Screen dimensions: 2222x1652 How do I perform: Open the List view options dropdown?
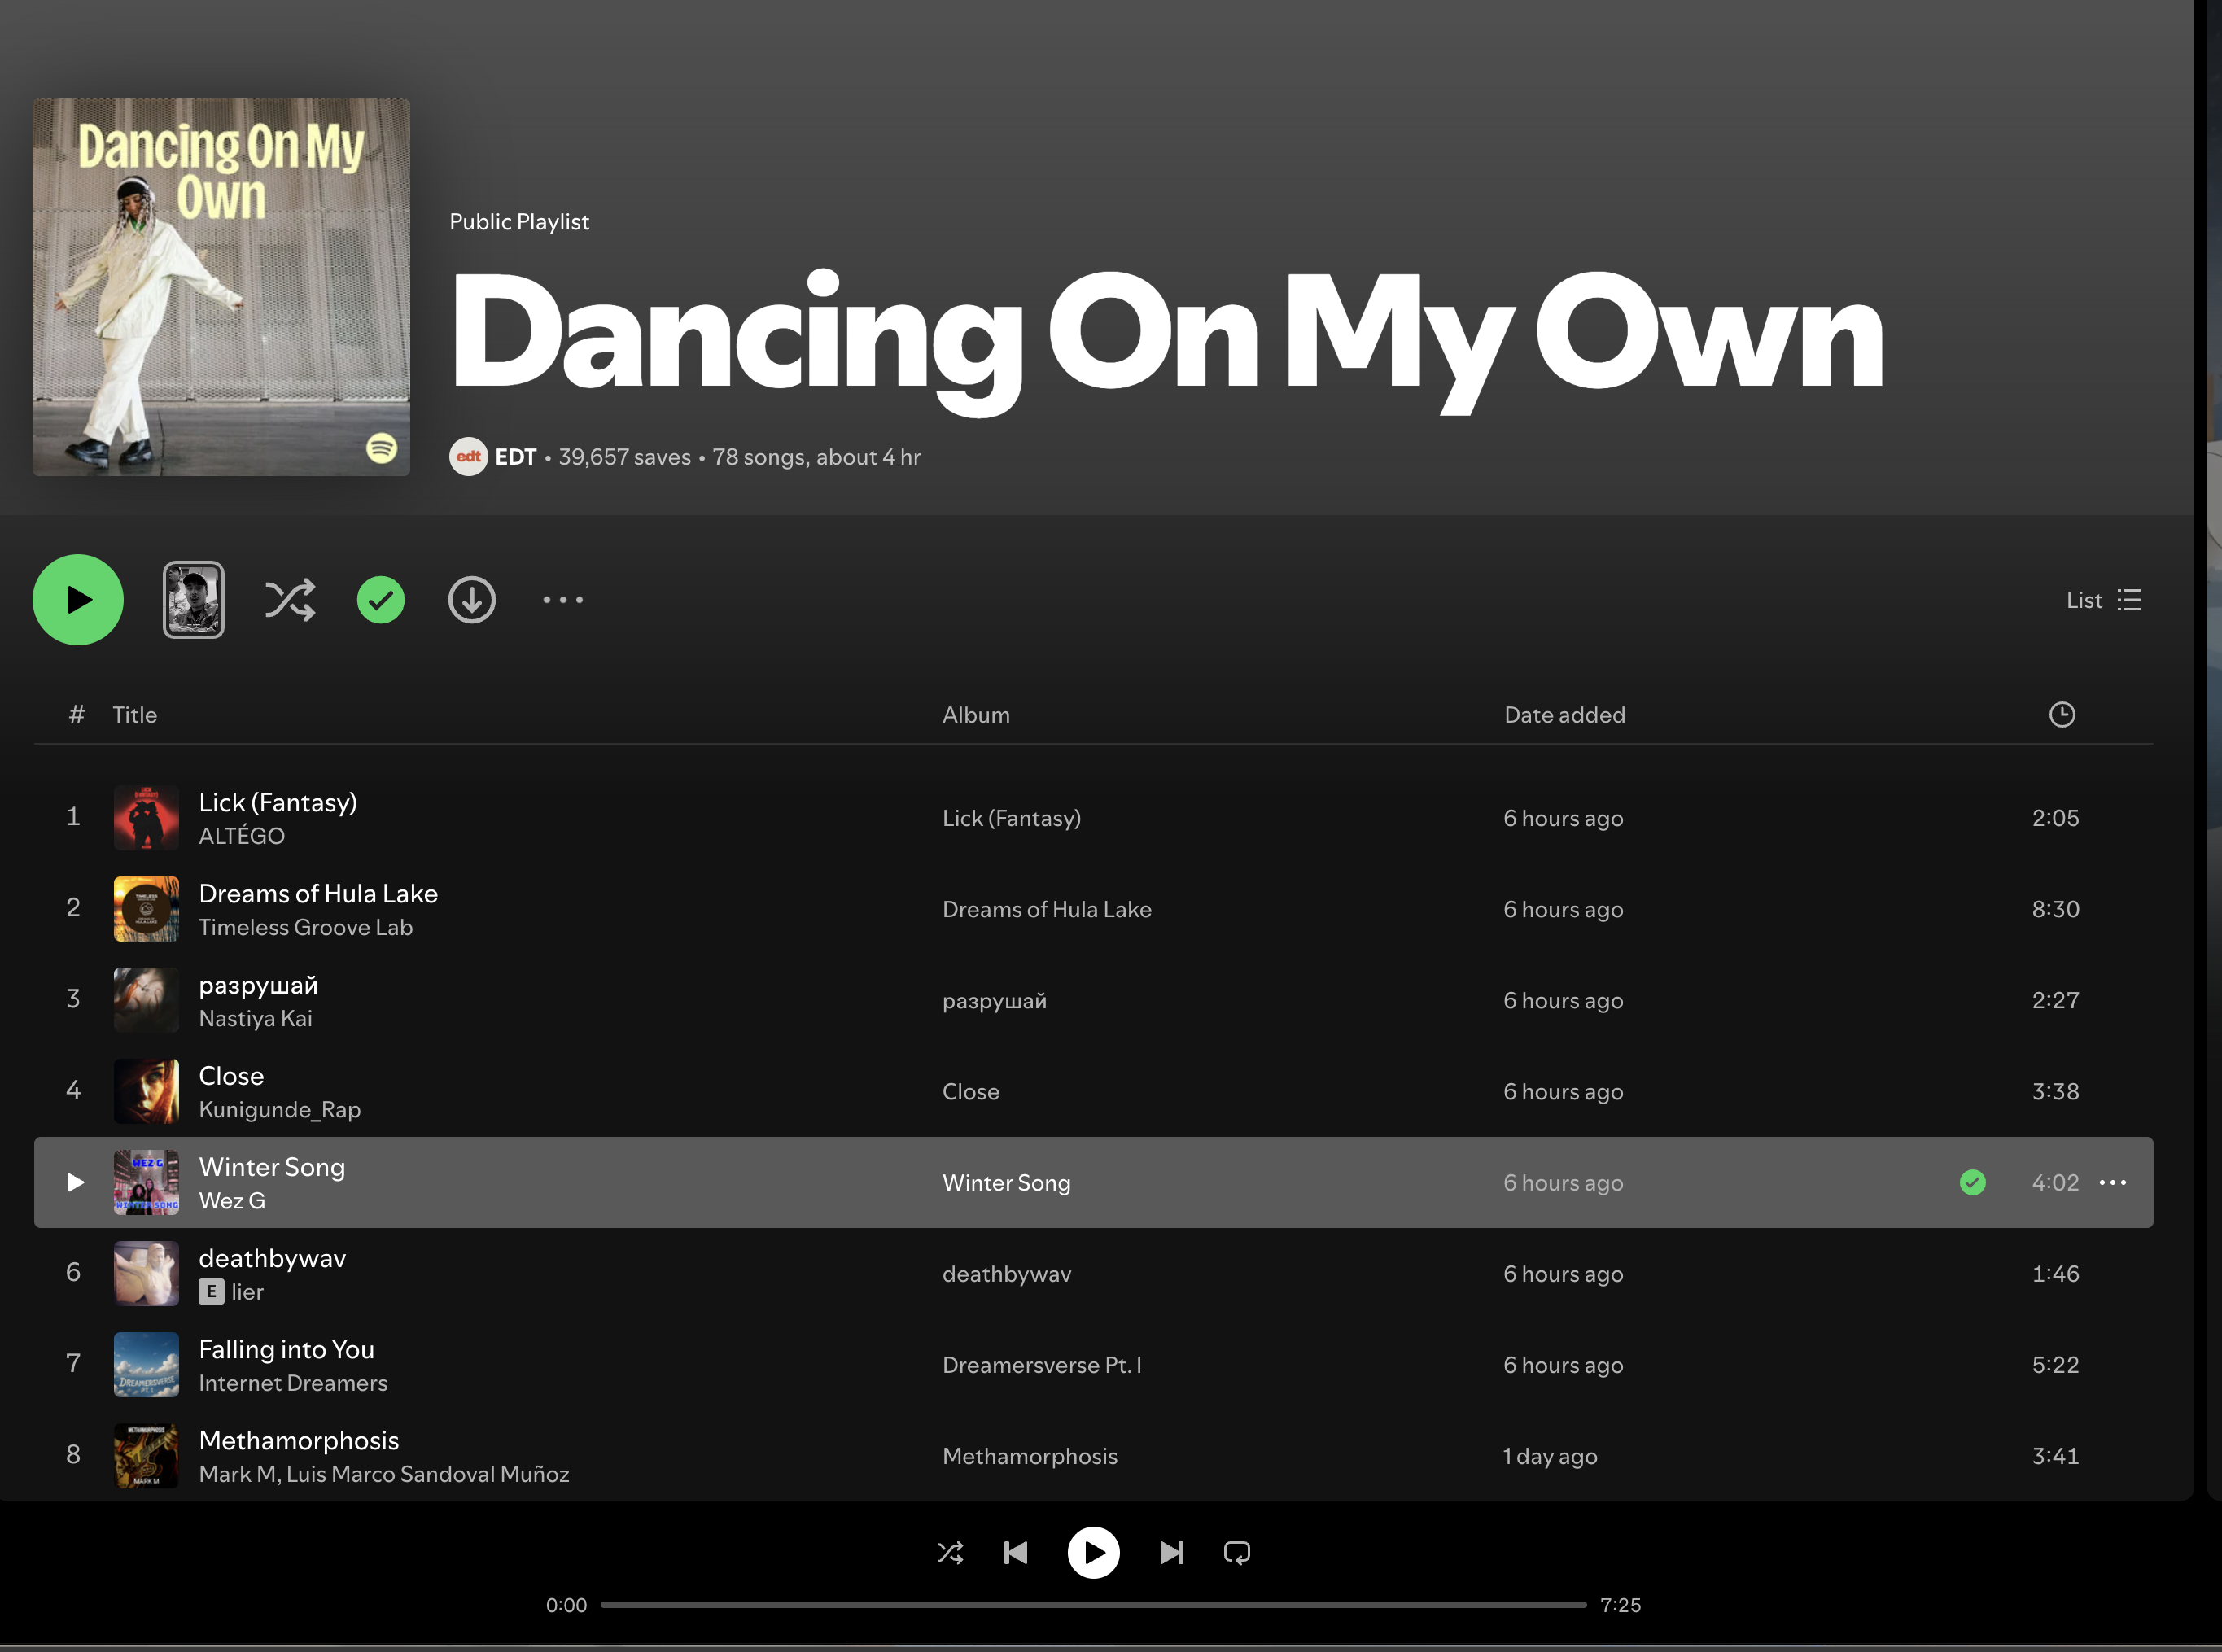[x=2103, y=600]
